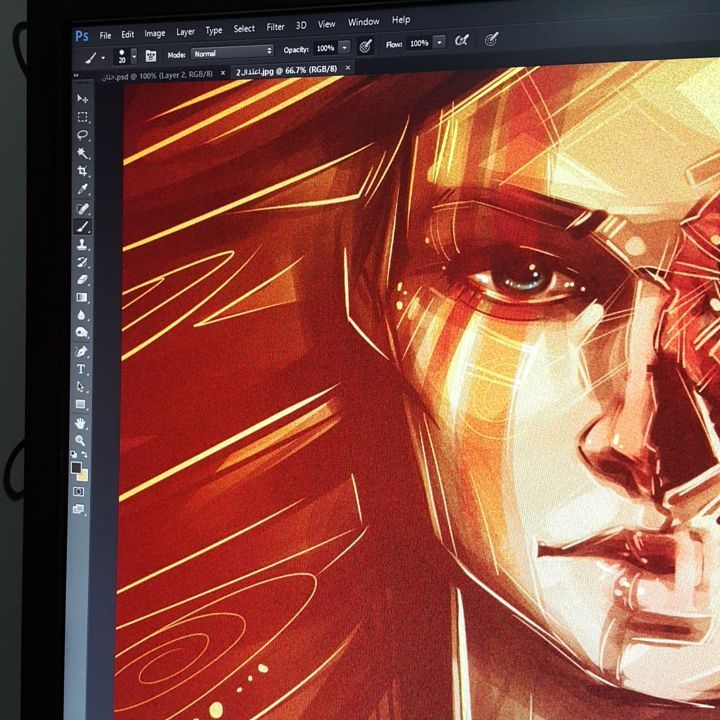Open the Window menu
This screenshot has height=720, width=720.
[364, 22]
